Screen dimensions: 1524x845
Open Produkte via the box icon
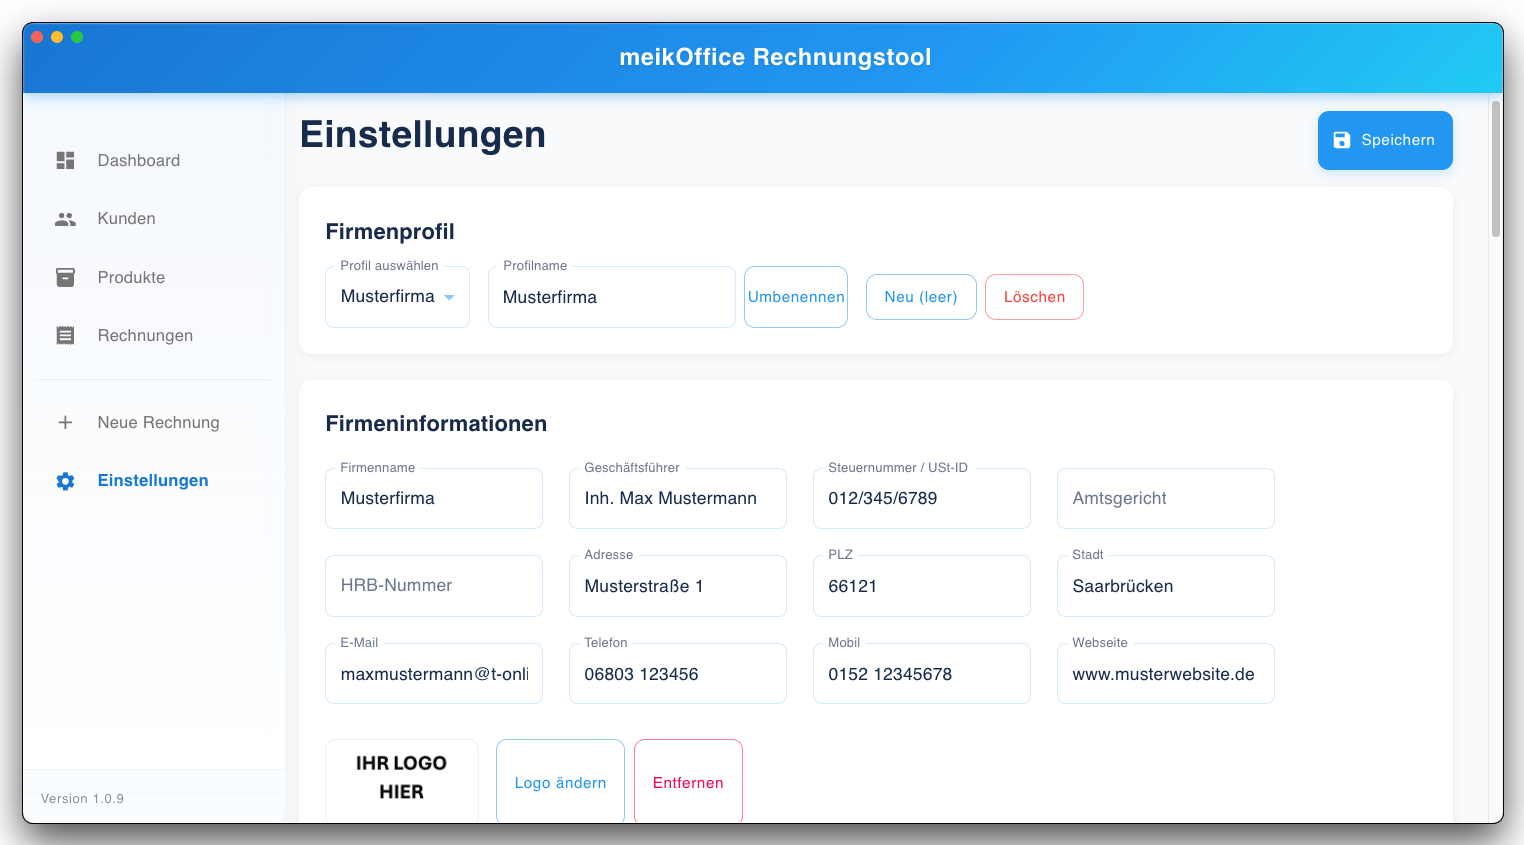[65, 277]
